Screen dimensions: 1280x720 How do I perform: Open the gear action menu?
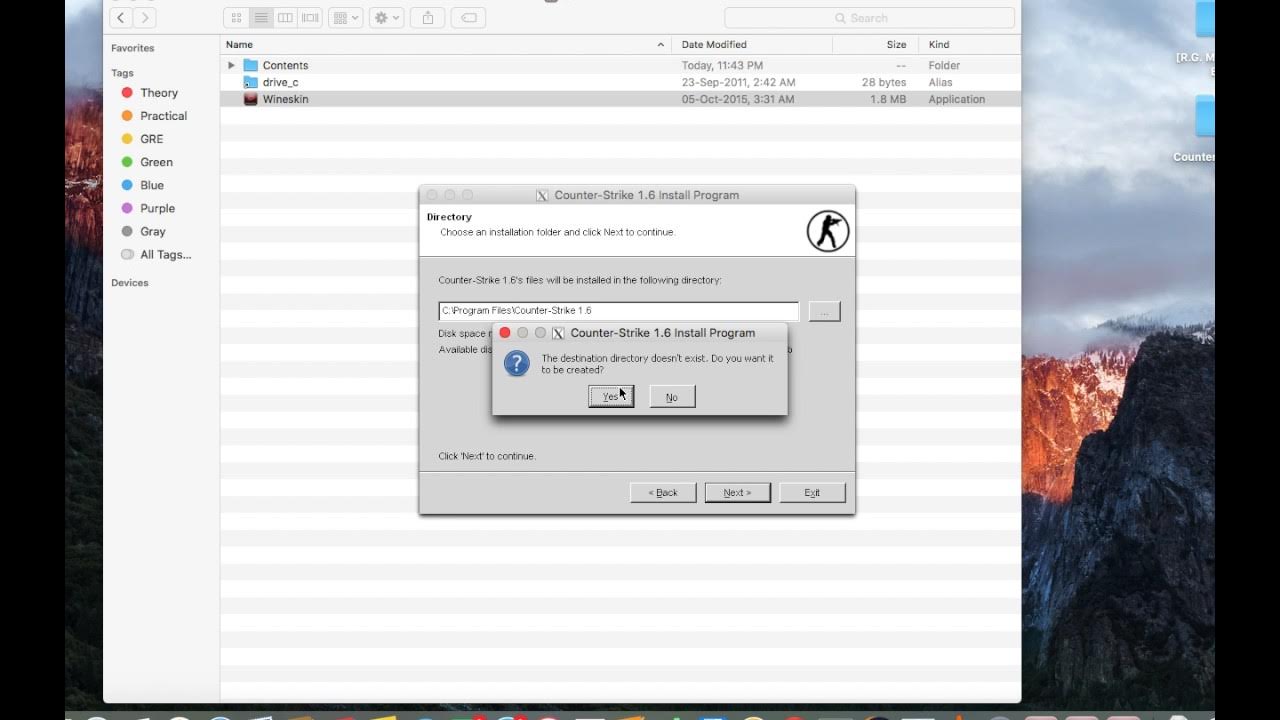[x=386, y=17]
